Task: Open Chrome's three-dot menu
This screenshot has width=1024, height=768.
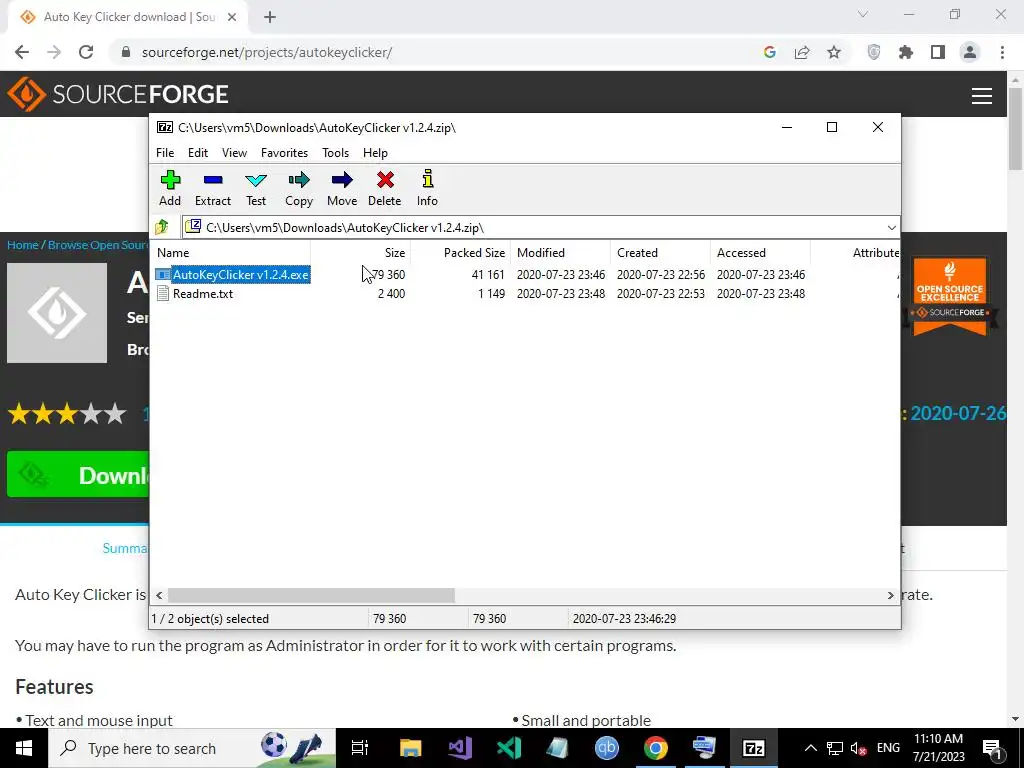Action: click(1002, 52)
